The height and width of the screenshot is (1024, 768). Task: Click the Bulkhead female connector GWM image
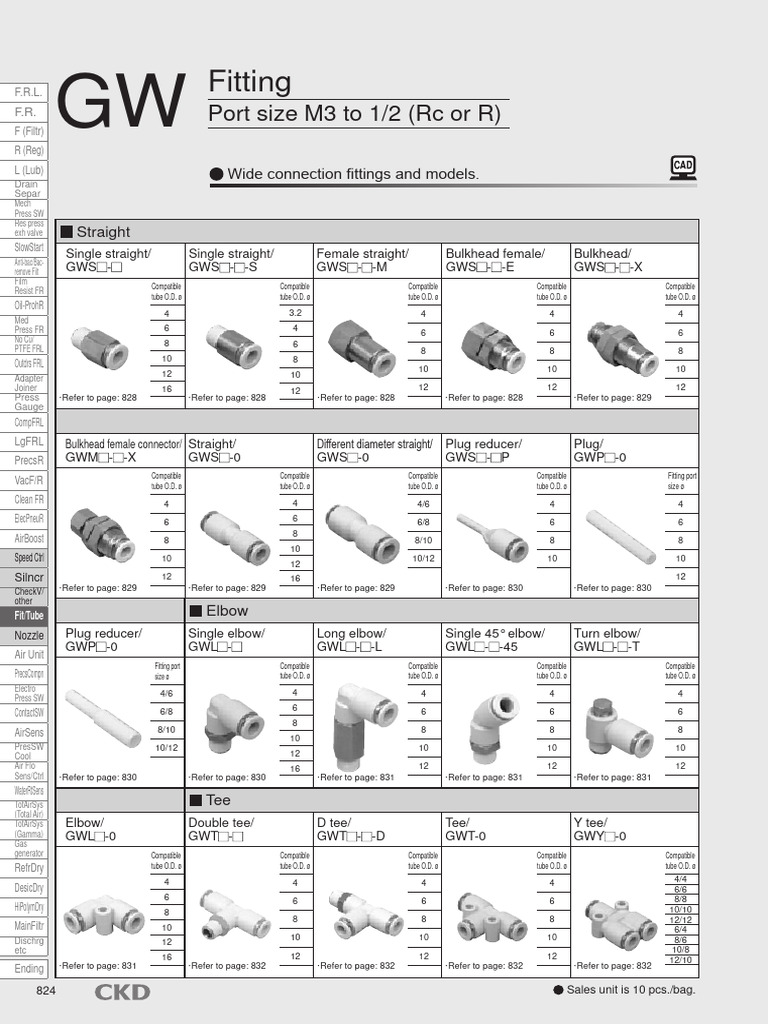pyautogui.click(x=101, y=536)
